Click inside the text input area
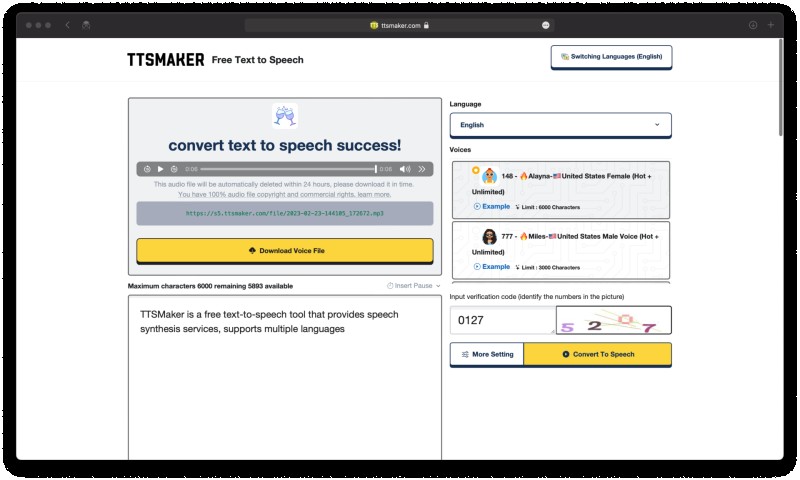 point(285,377)
